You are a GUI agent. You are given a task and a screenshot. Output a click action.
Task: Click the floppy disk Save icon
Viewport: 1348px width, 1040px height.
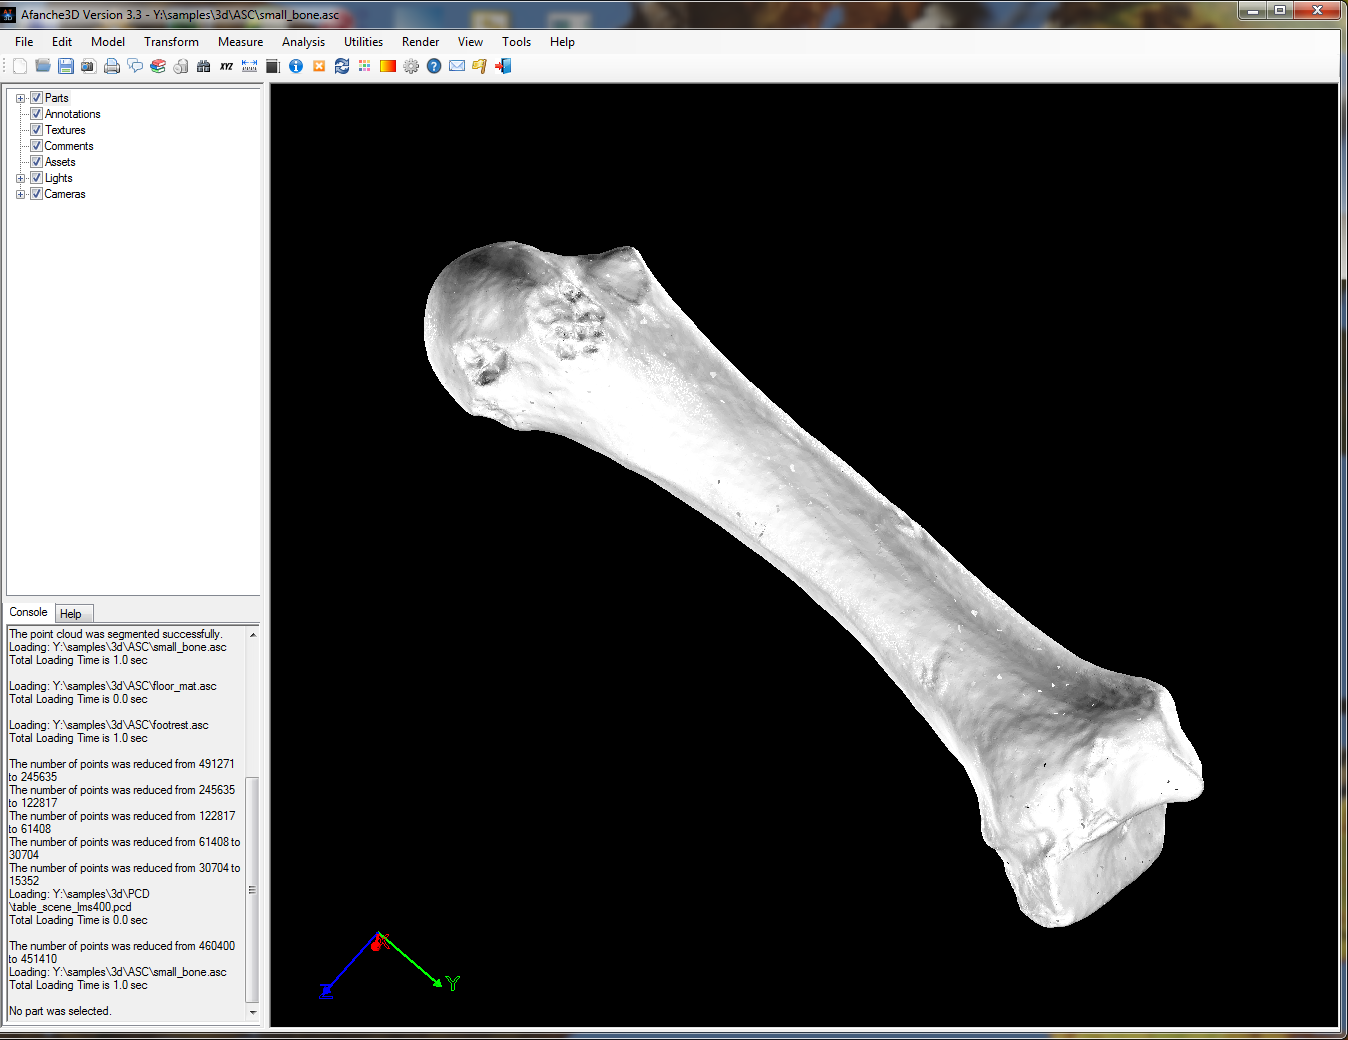pos(66,66)
